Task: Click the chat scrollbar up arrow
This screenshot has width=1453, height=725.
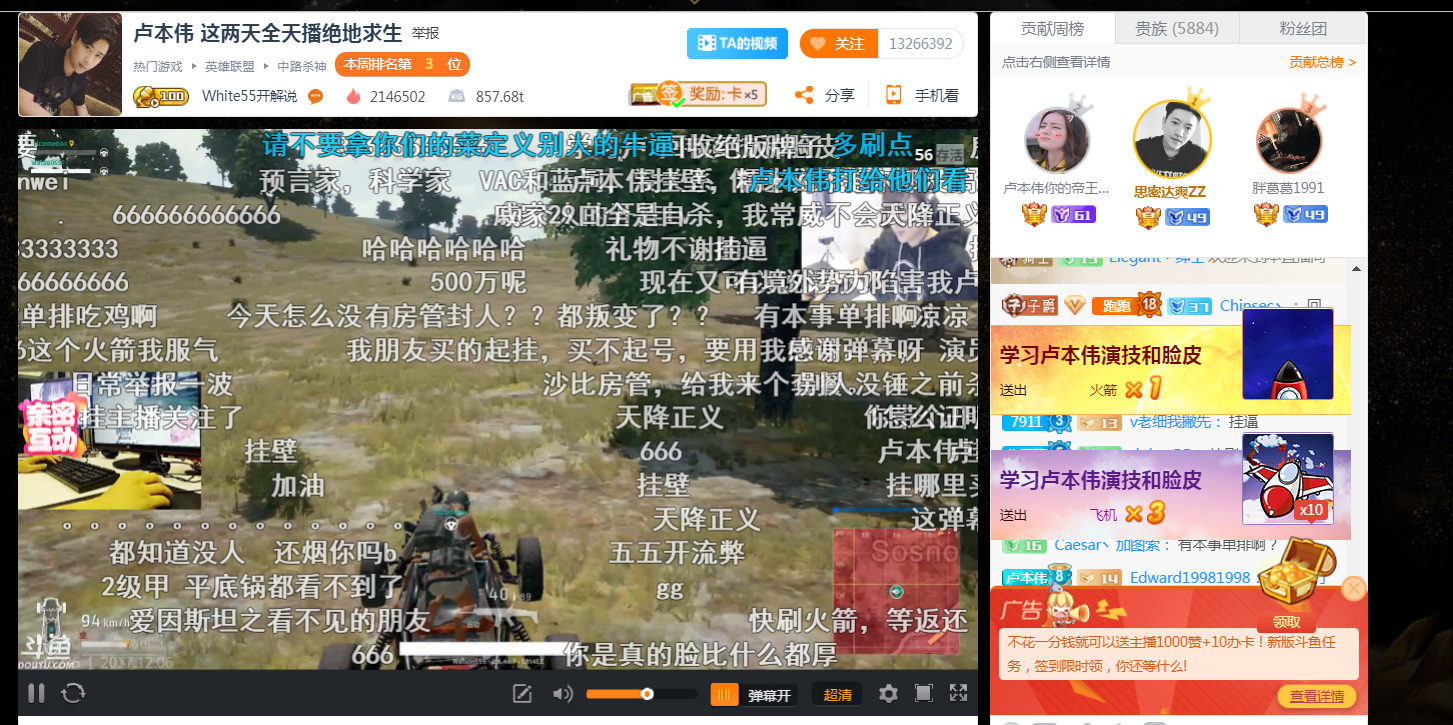Action: (x=1356, y=268)
